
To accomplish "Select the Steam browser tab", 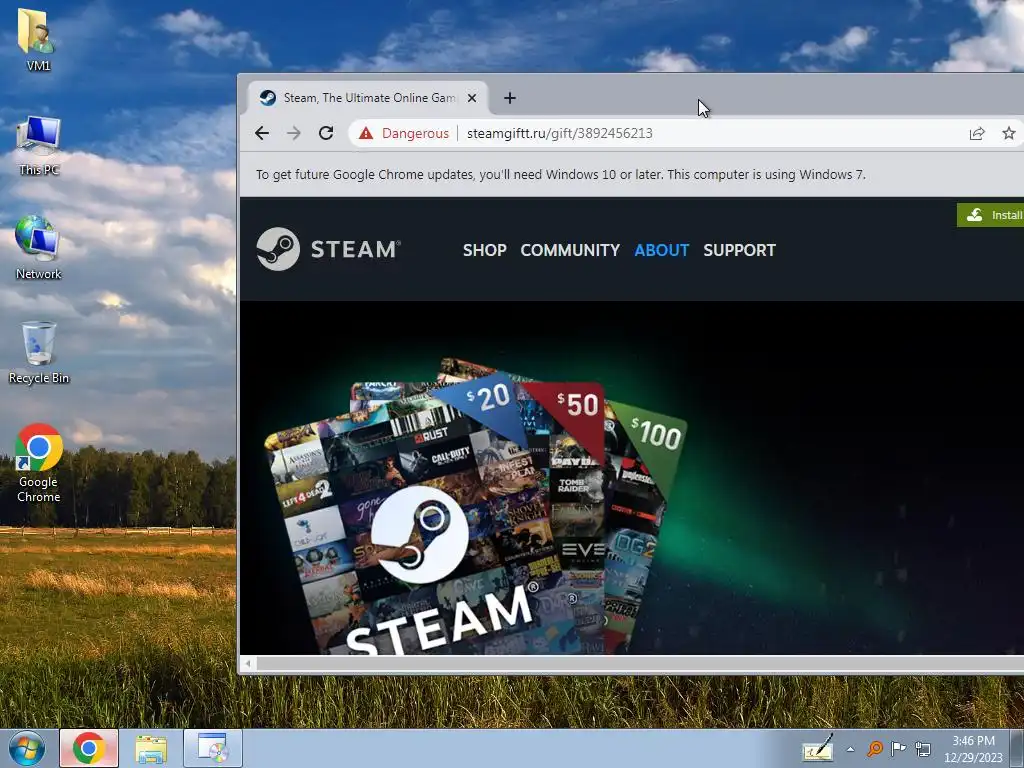I will tap(368, 98).
